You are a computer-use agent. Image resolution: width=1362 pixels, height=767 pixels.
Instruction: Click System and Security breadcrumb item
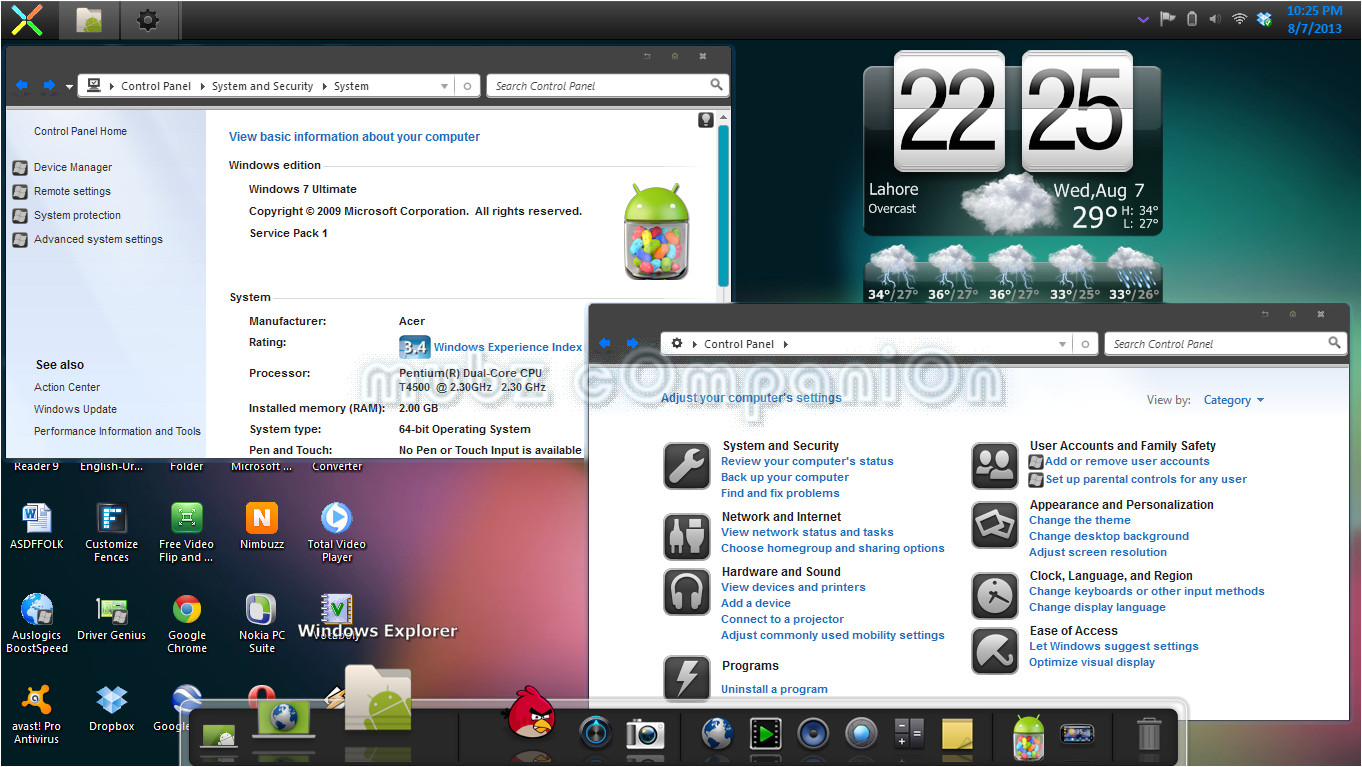[x=262, y=86]
